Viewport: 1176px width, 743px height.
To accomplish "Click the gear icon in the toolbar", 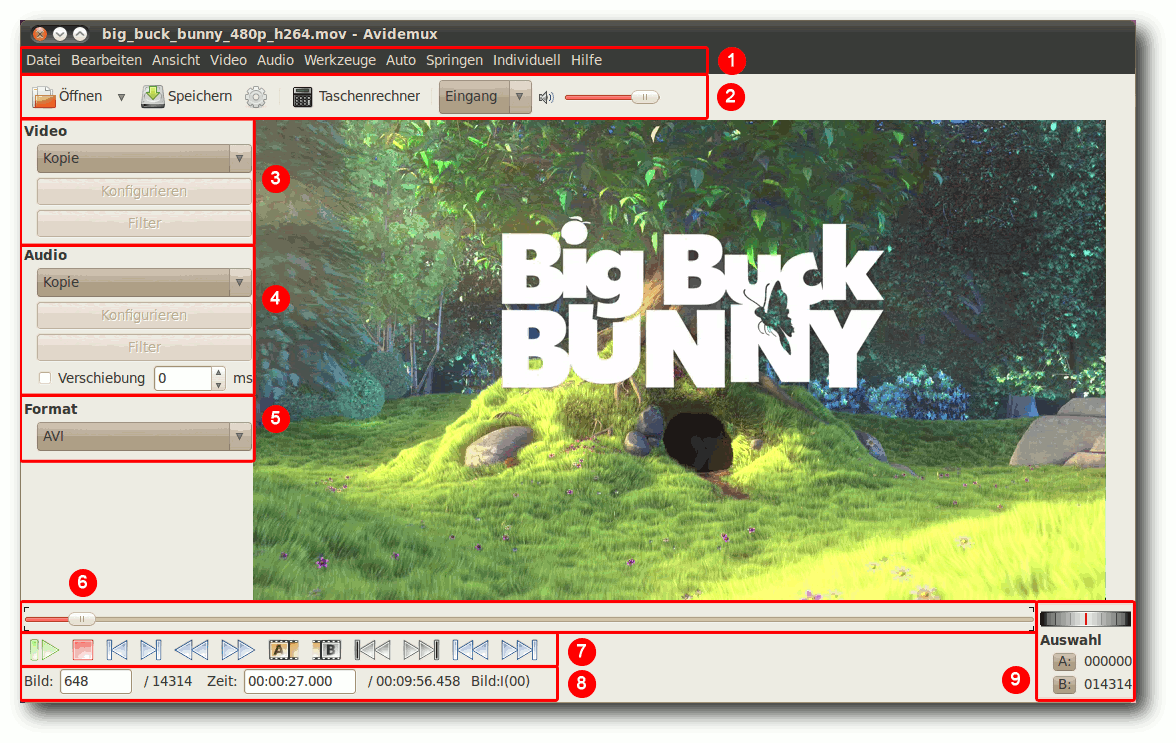I will point(256,97).
